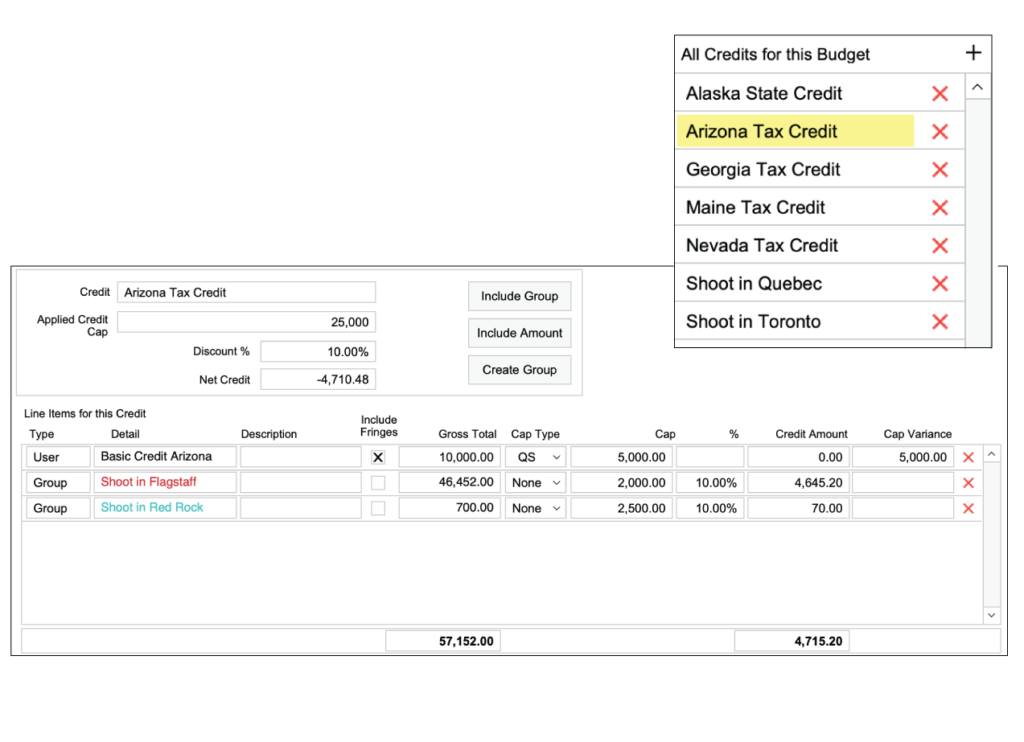
Task: Remove the Shoot in Flagstaff line item
Action: pyautogui.click(x=968, y=483)
